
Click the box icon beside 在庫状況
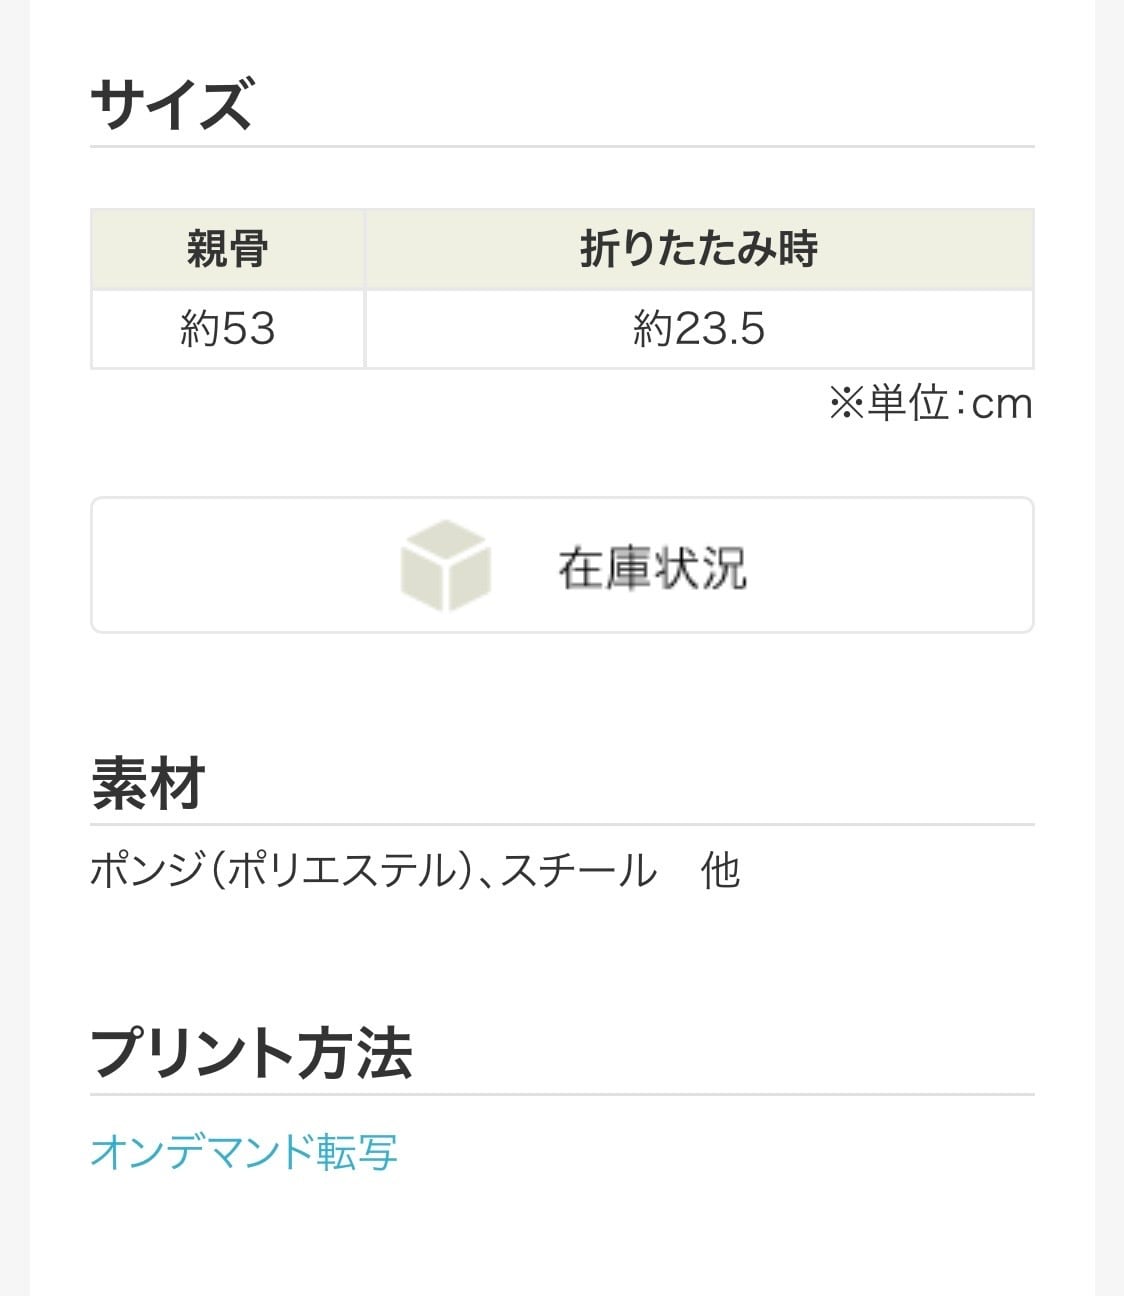445,565
